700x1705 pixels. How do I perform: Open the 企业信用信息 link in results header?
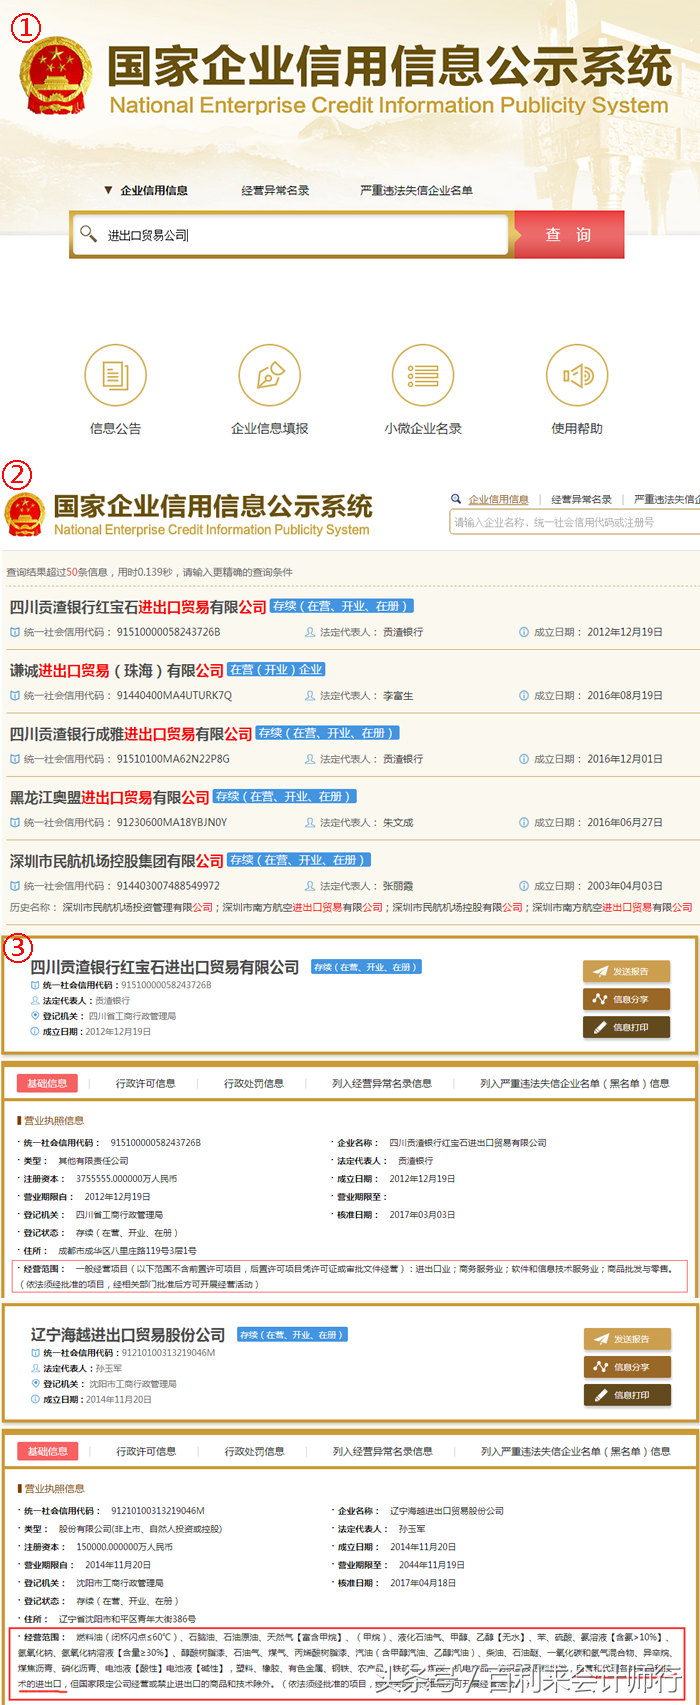pos(498,499)
